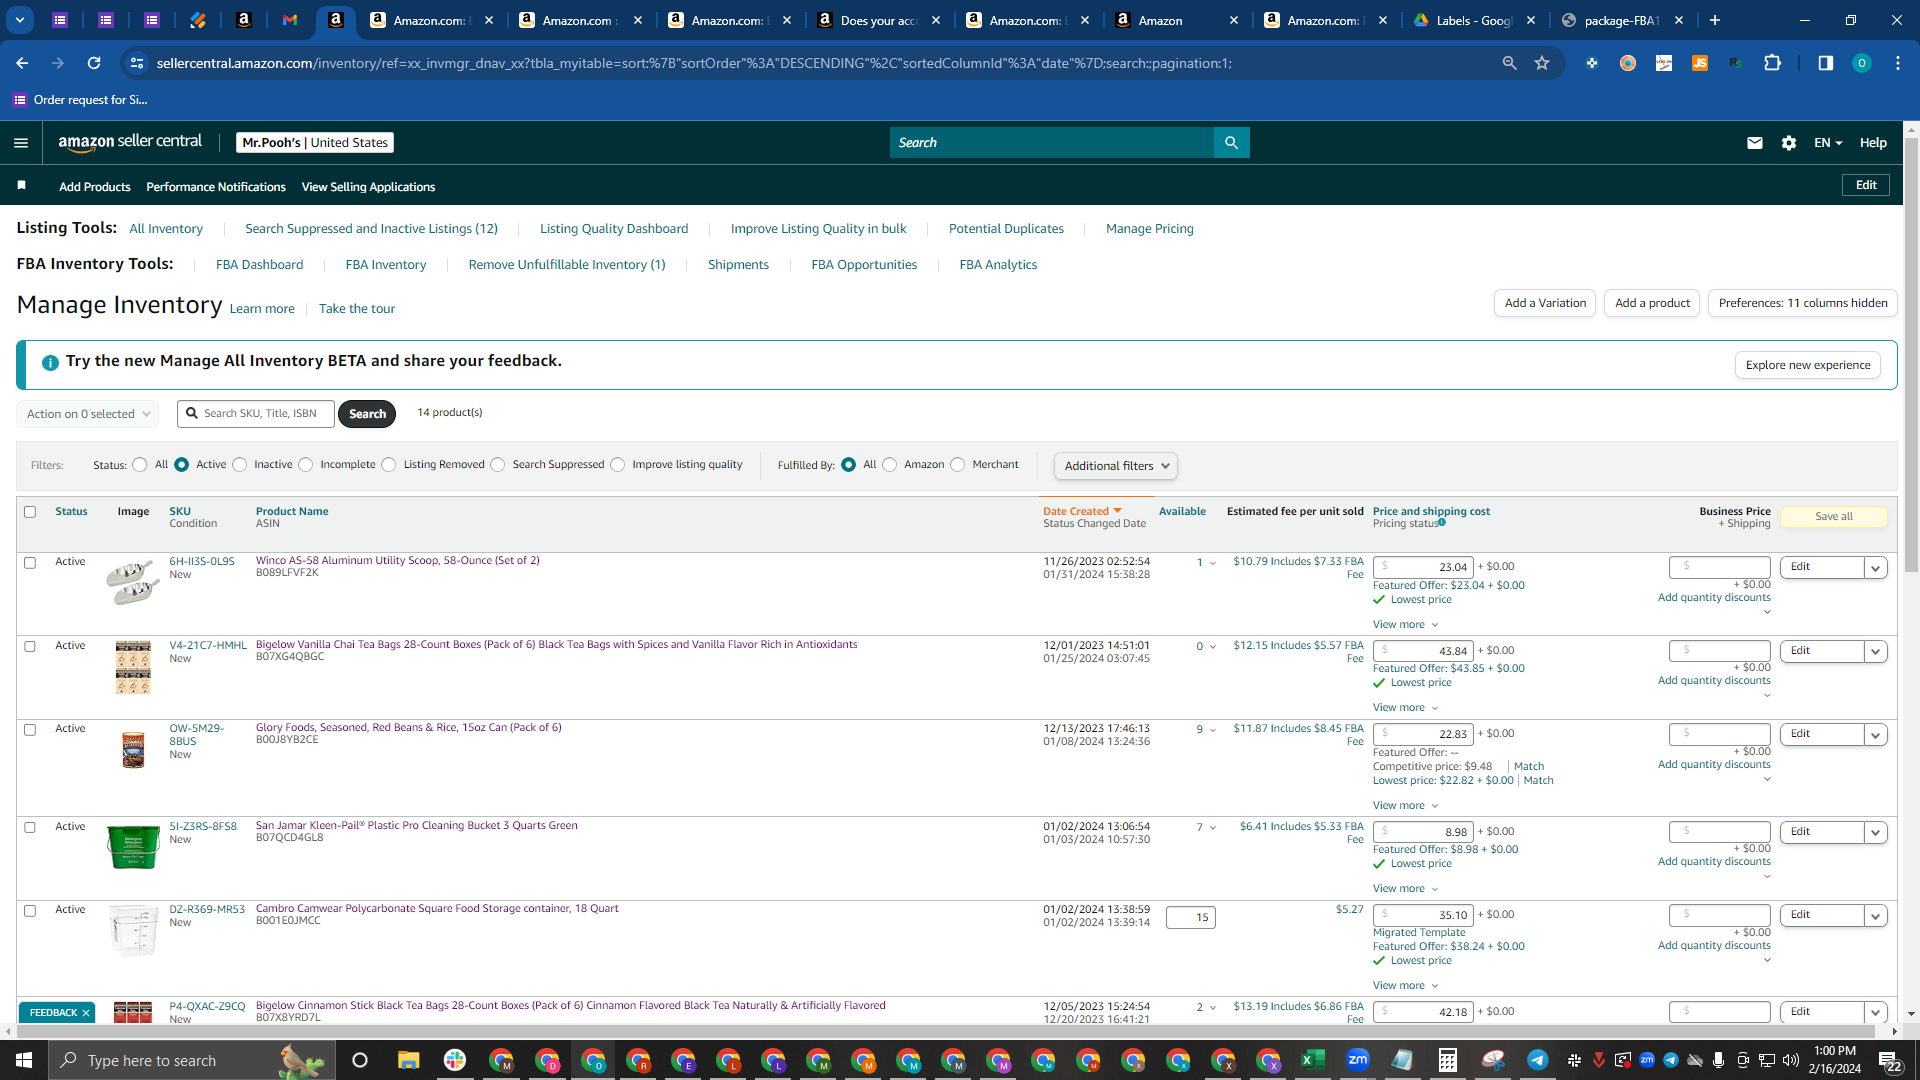The image size is (1920, 1080).
Task: Select the All status radio button
Action: [140, 465]
